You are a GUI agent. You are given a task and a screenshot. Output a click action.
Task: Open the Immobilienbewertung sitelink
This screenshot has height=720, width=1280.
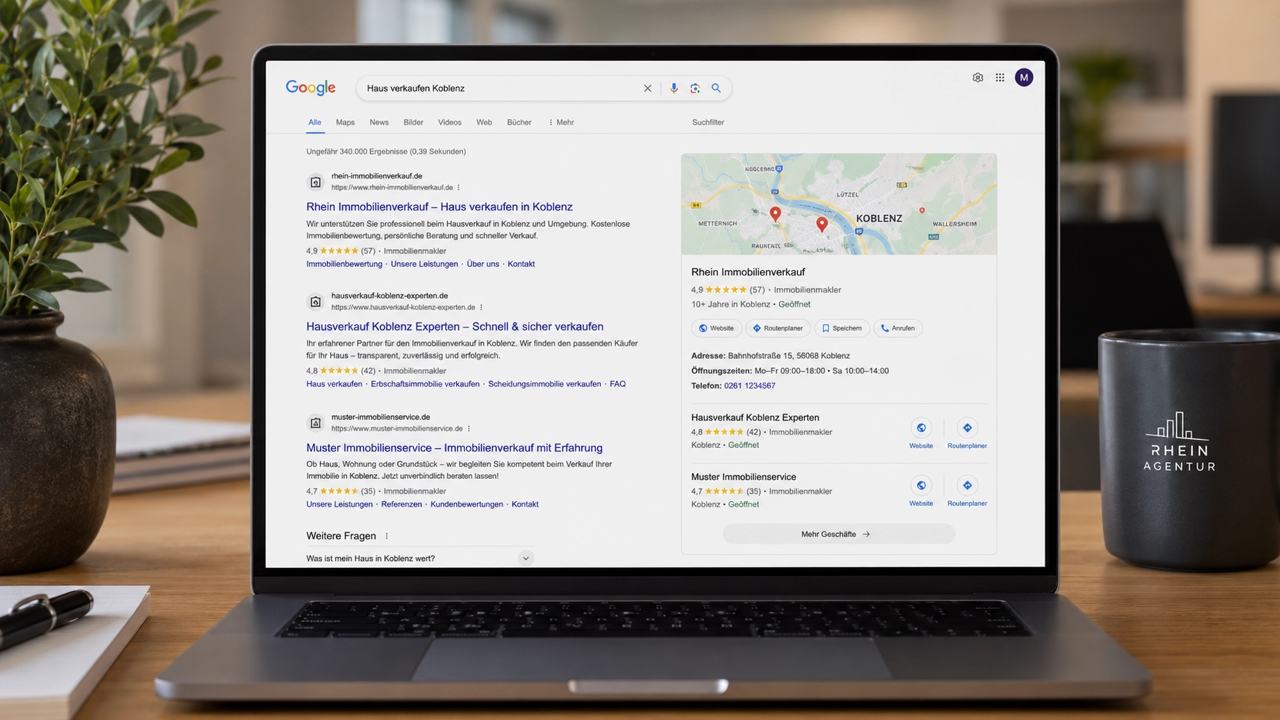pyautogui.click(x=344, y=264)
